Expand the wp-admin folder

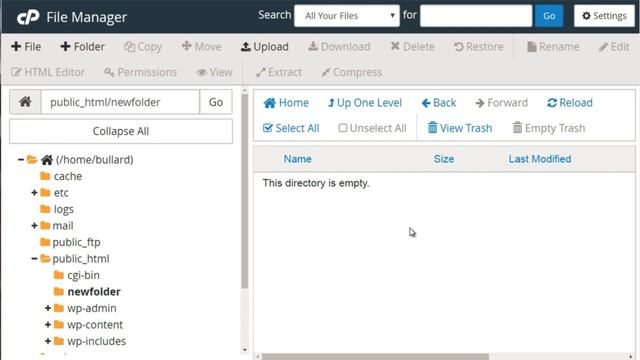pyautogui.click(x=48, y=308)
